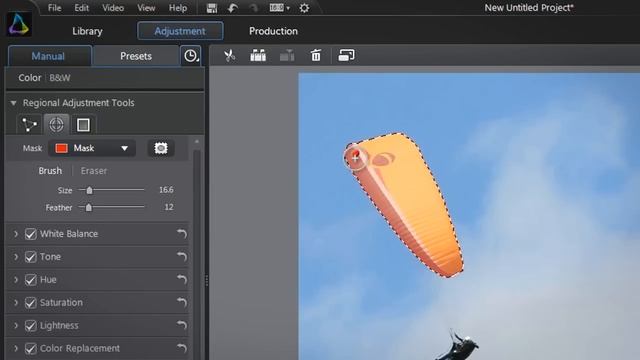640x360 pixels.
Task: Click the toolbar icon right of the trash
Action: 346,55
